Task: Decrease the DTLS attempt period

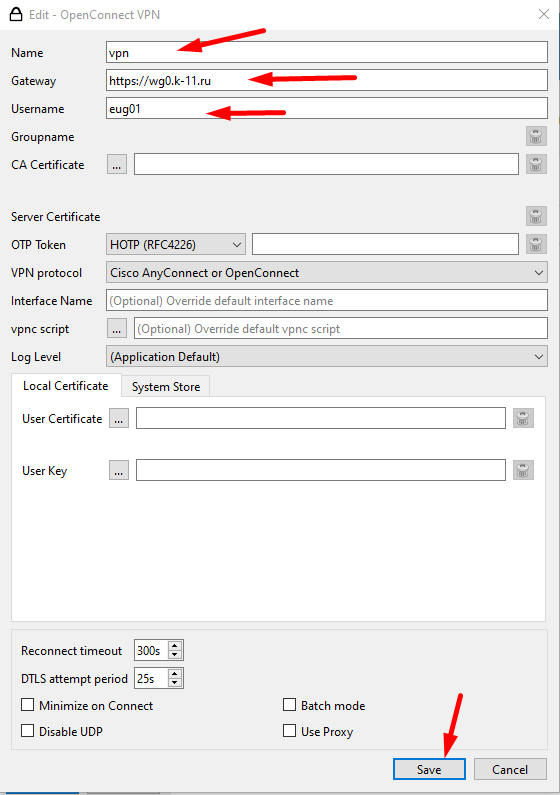Action: (175, 682)
